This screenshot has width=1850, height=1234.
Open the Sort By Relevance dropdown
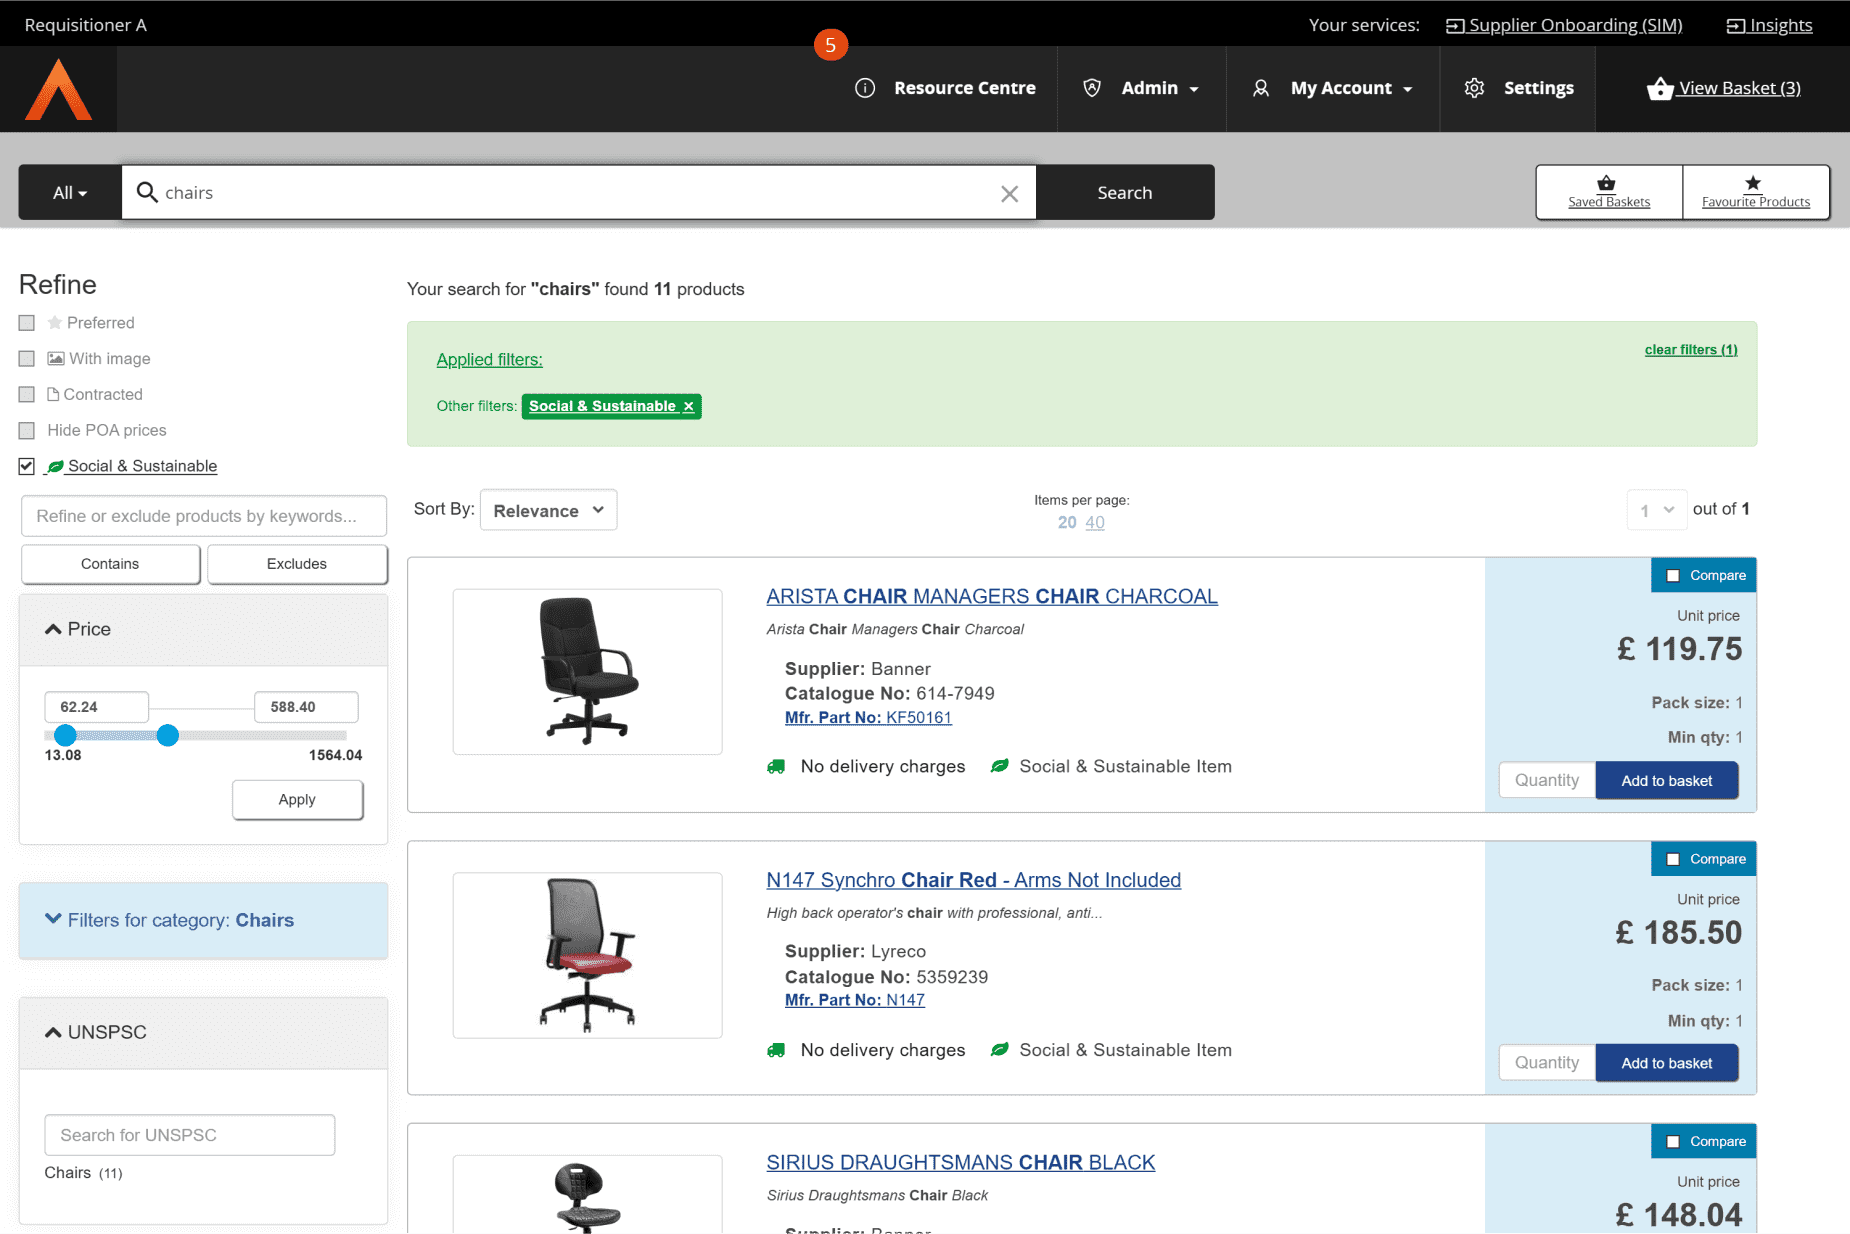coord(548,510)
